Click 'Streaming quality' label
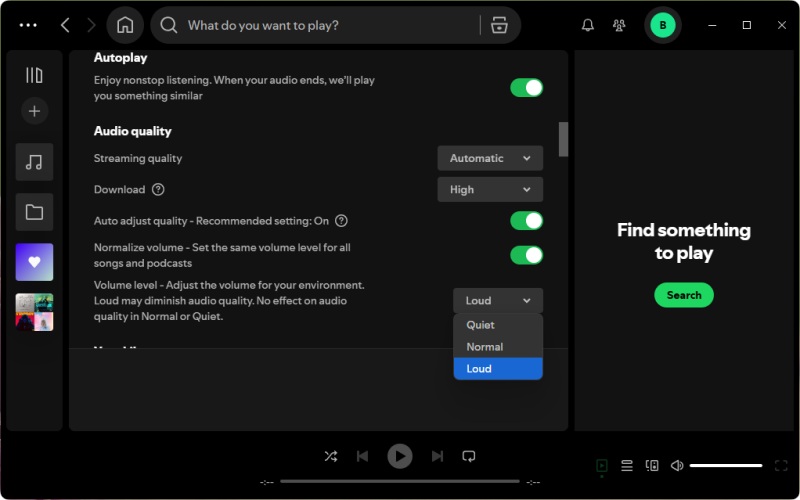 tap(138, 158)
